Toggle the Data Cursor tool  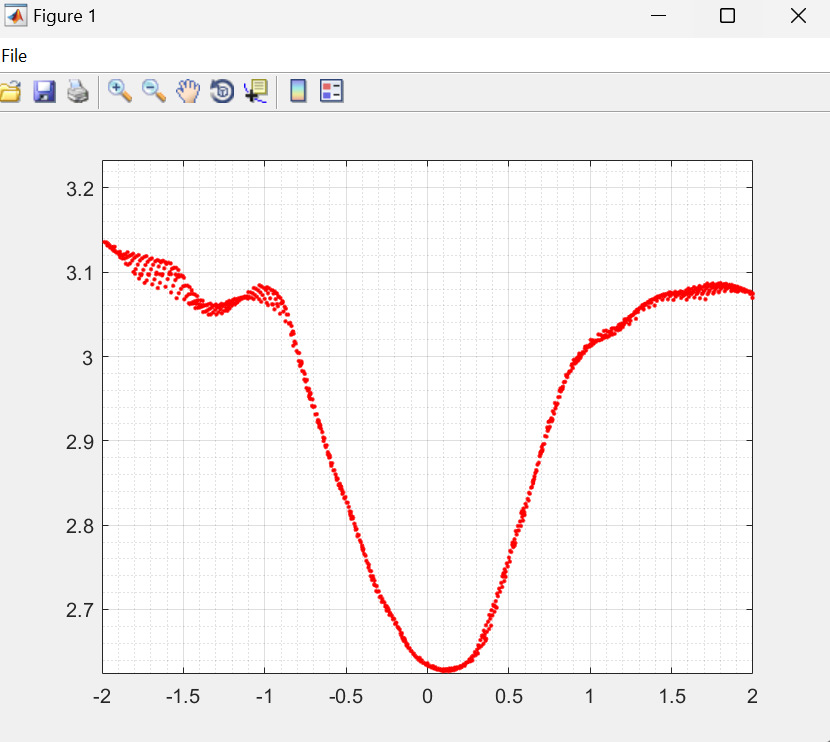point(255,92)
